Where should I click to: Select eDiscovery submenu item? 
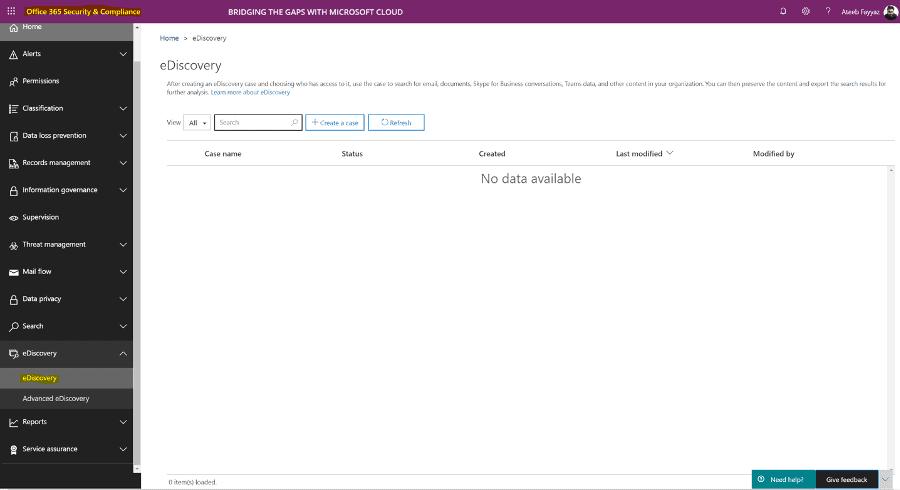pos(67,378)
